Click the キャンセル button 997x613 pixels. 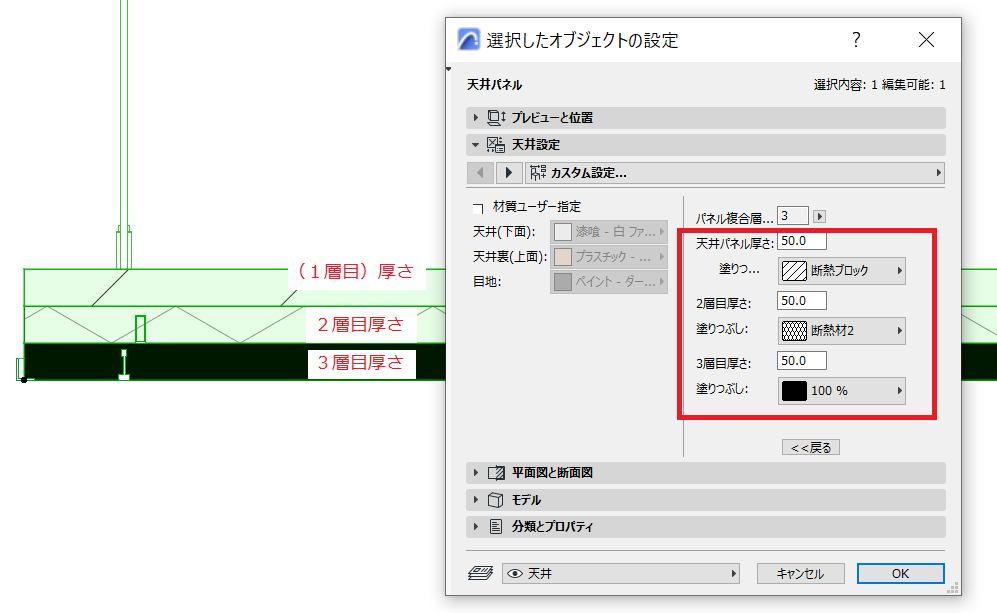(x=801, y=574)
